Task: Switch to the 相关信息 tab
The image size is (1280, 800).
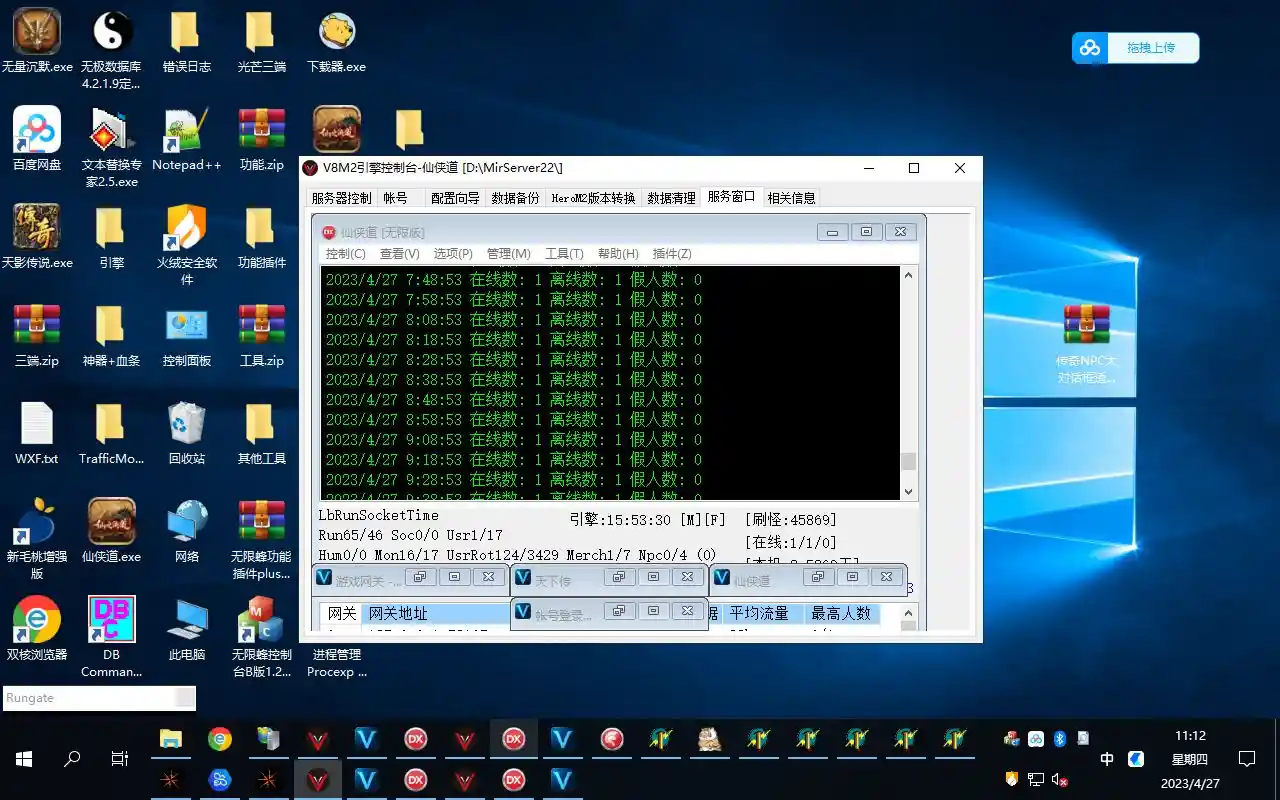Action: [x=791, y=198]
